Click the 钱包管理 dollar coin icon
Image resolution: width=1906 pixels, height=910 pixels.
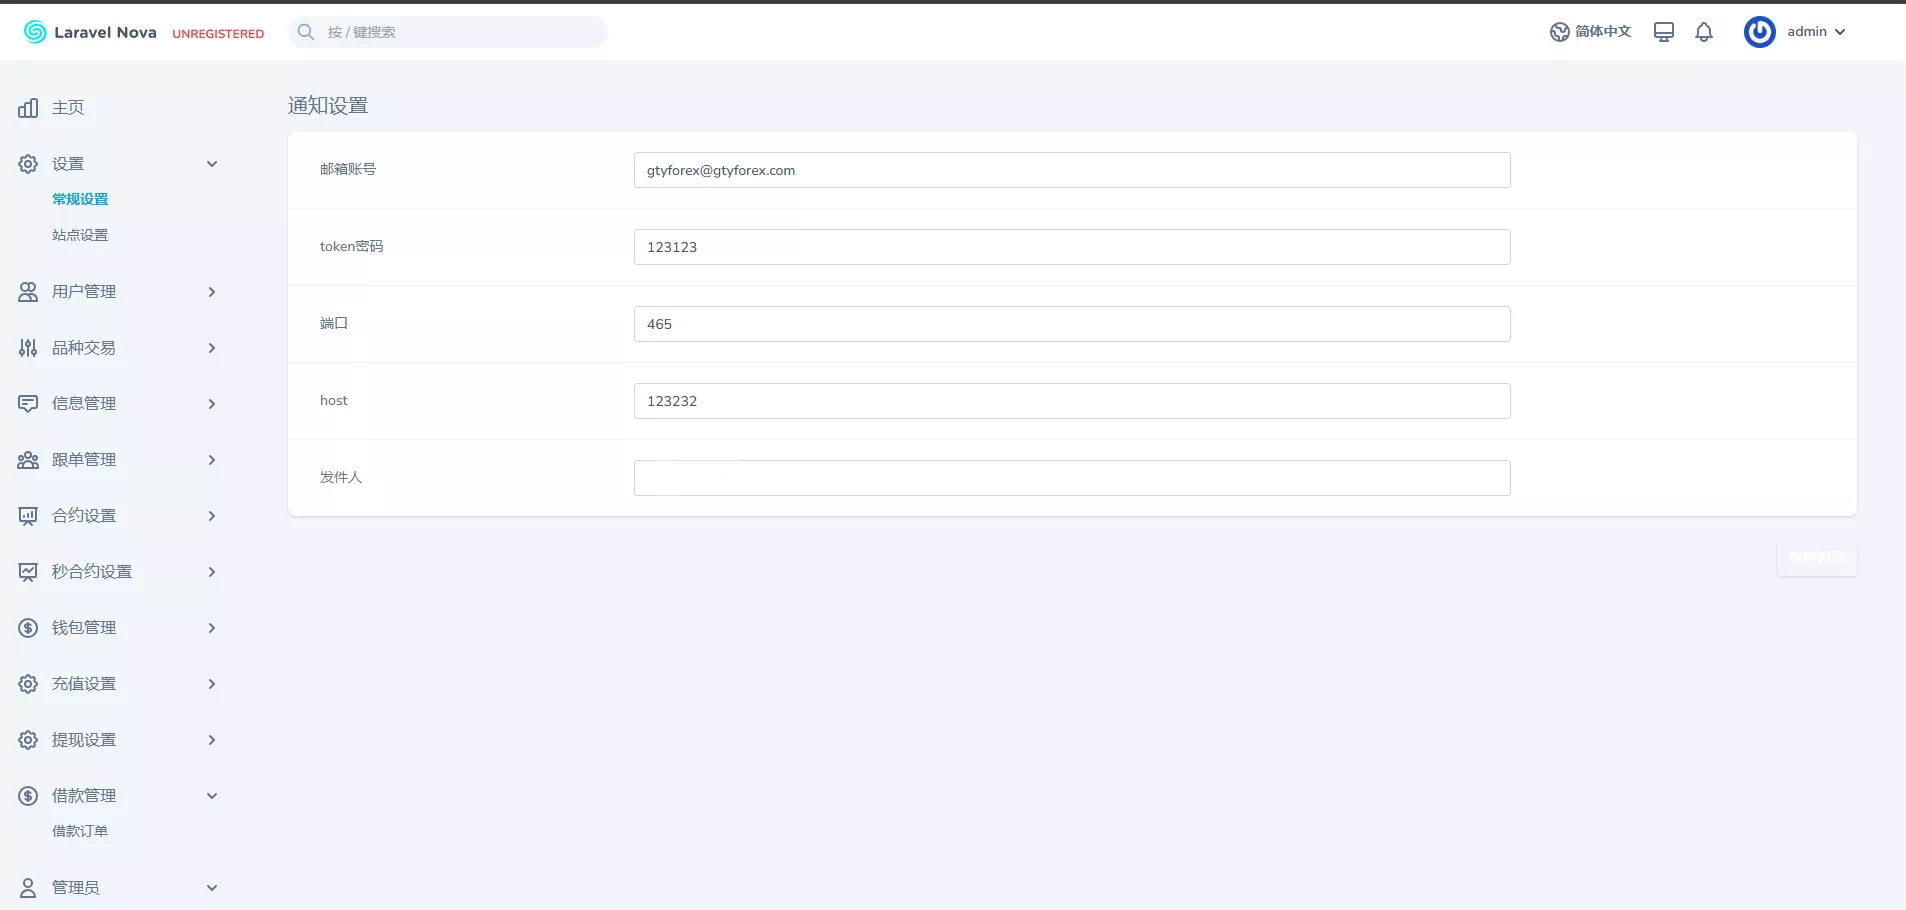click(x=28, y=628)
